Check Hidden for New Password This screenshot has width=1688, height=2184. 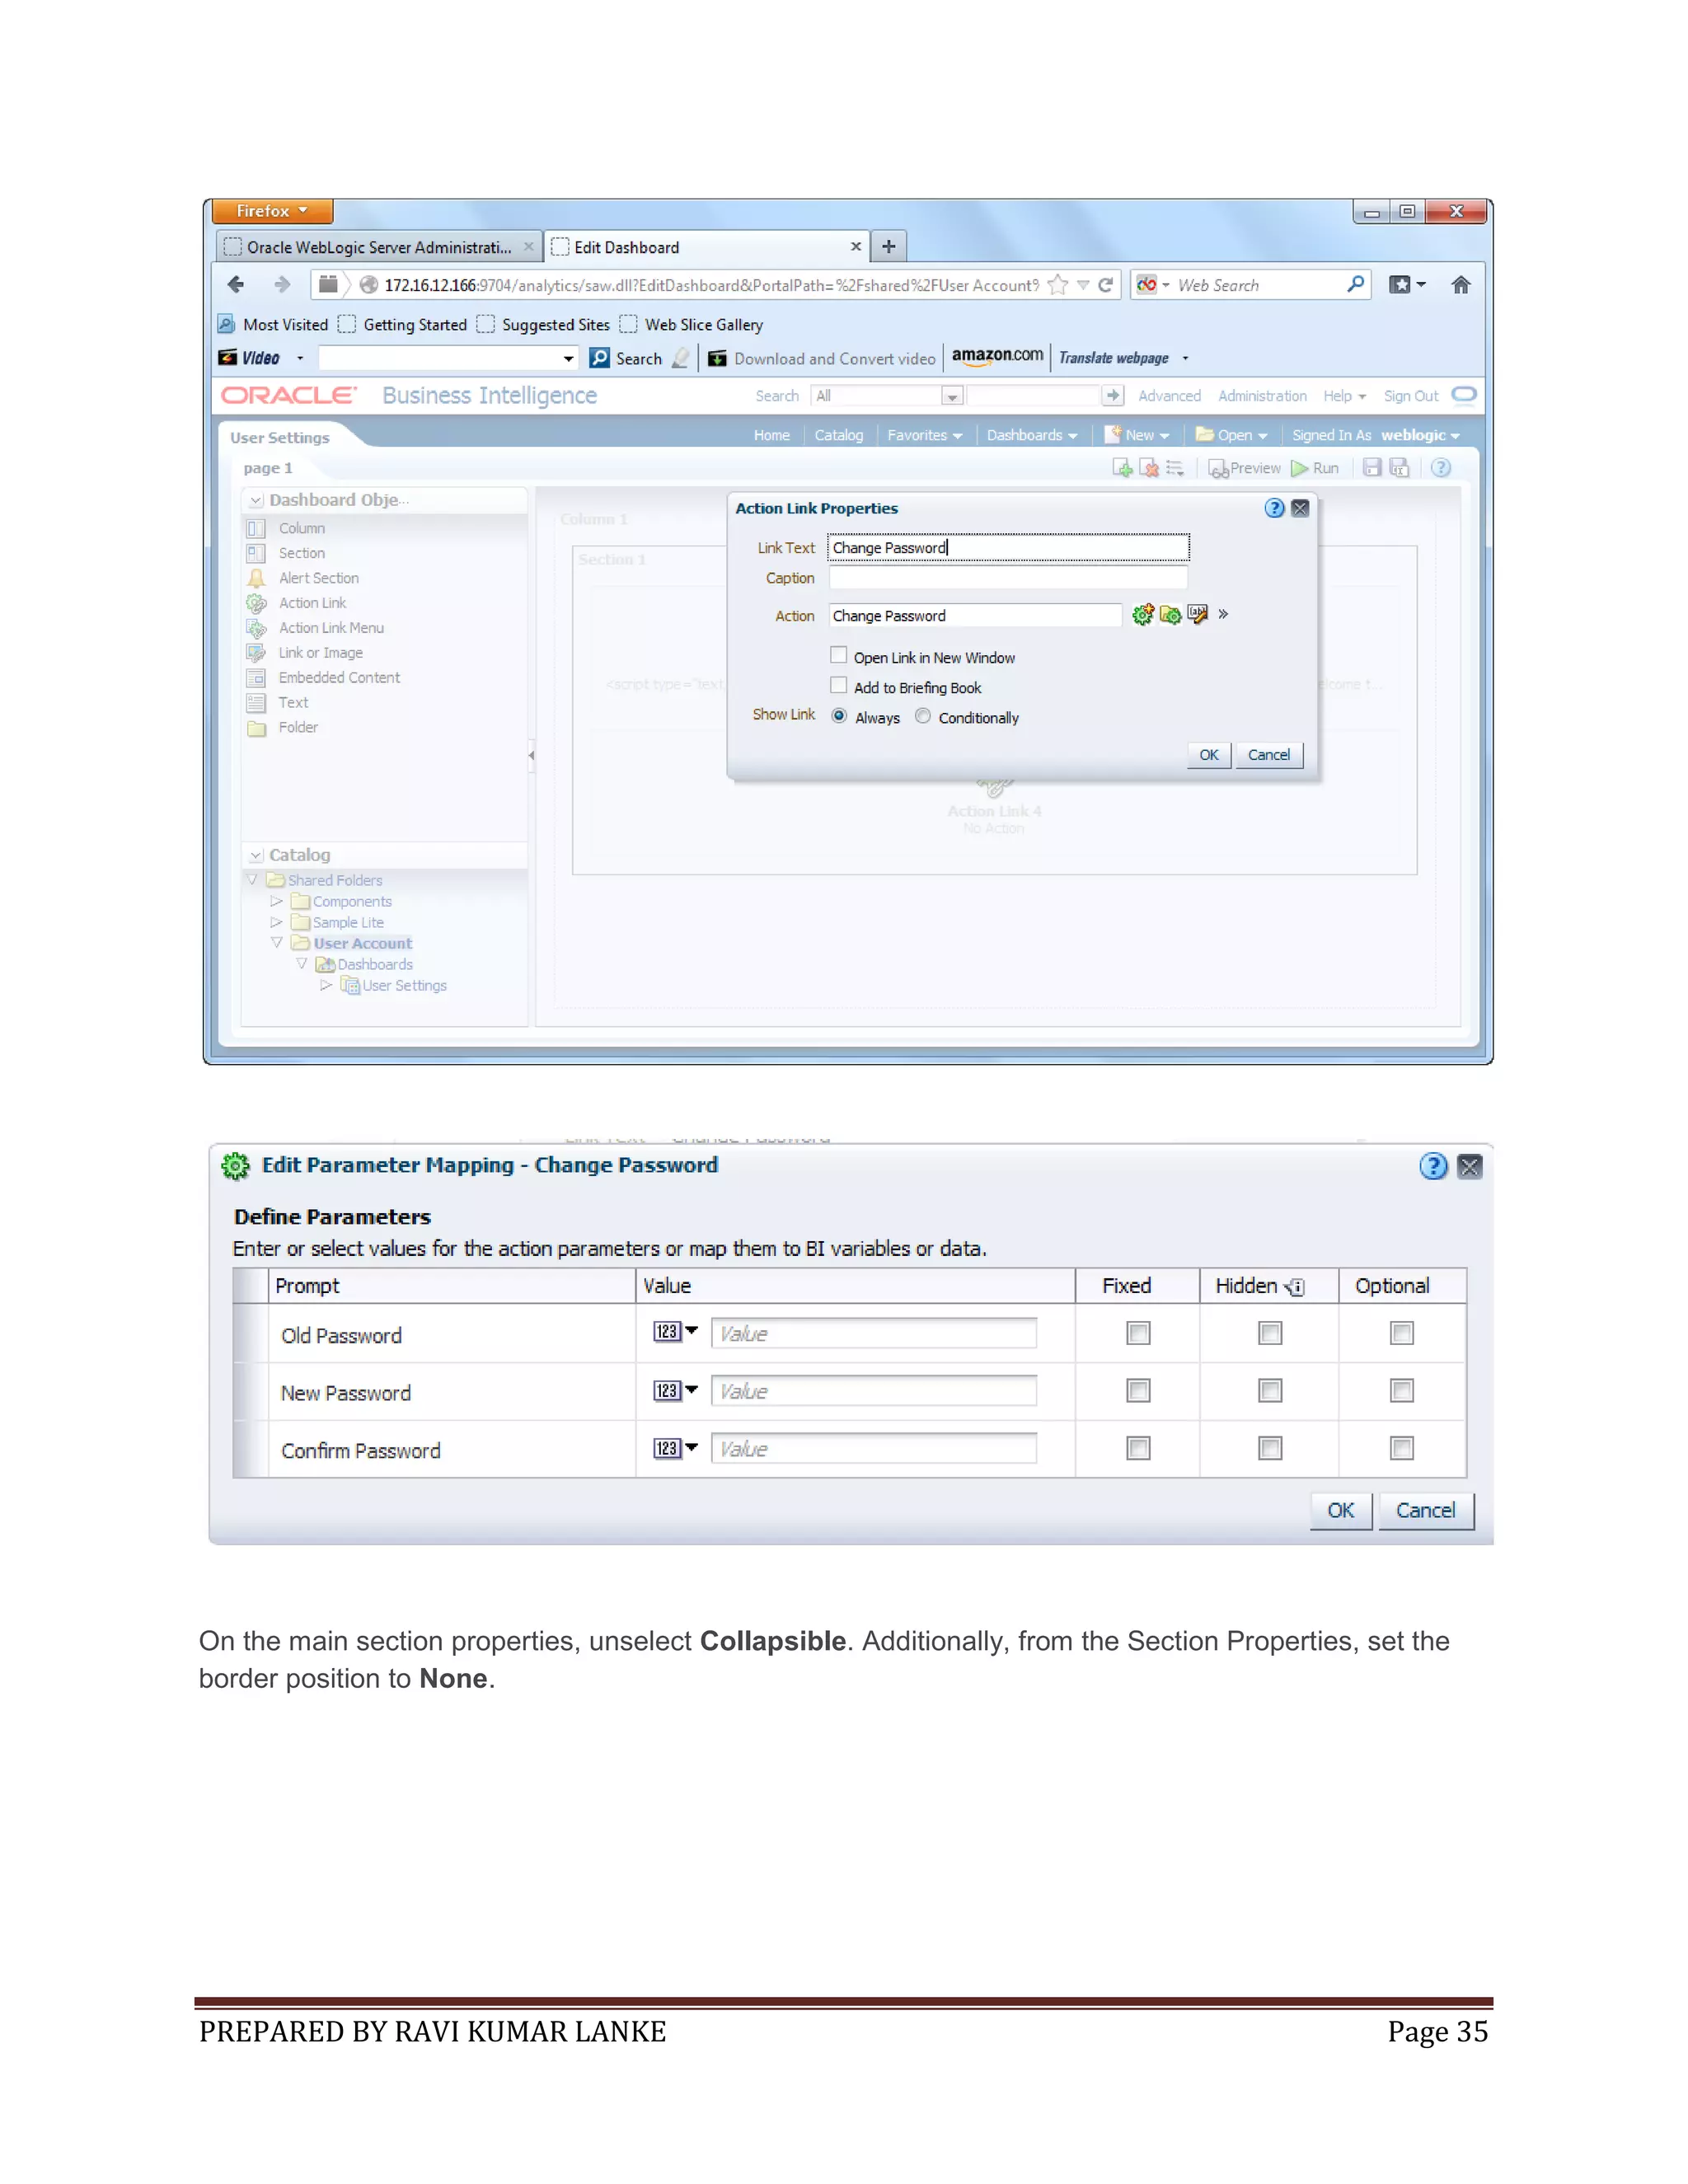coord(1270,1391)
